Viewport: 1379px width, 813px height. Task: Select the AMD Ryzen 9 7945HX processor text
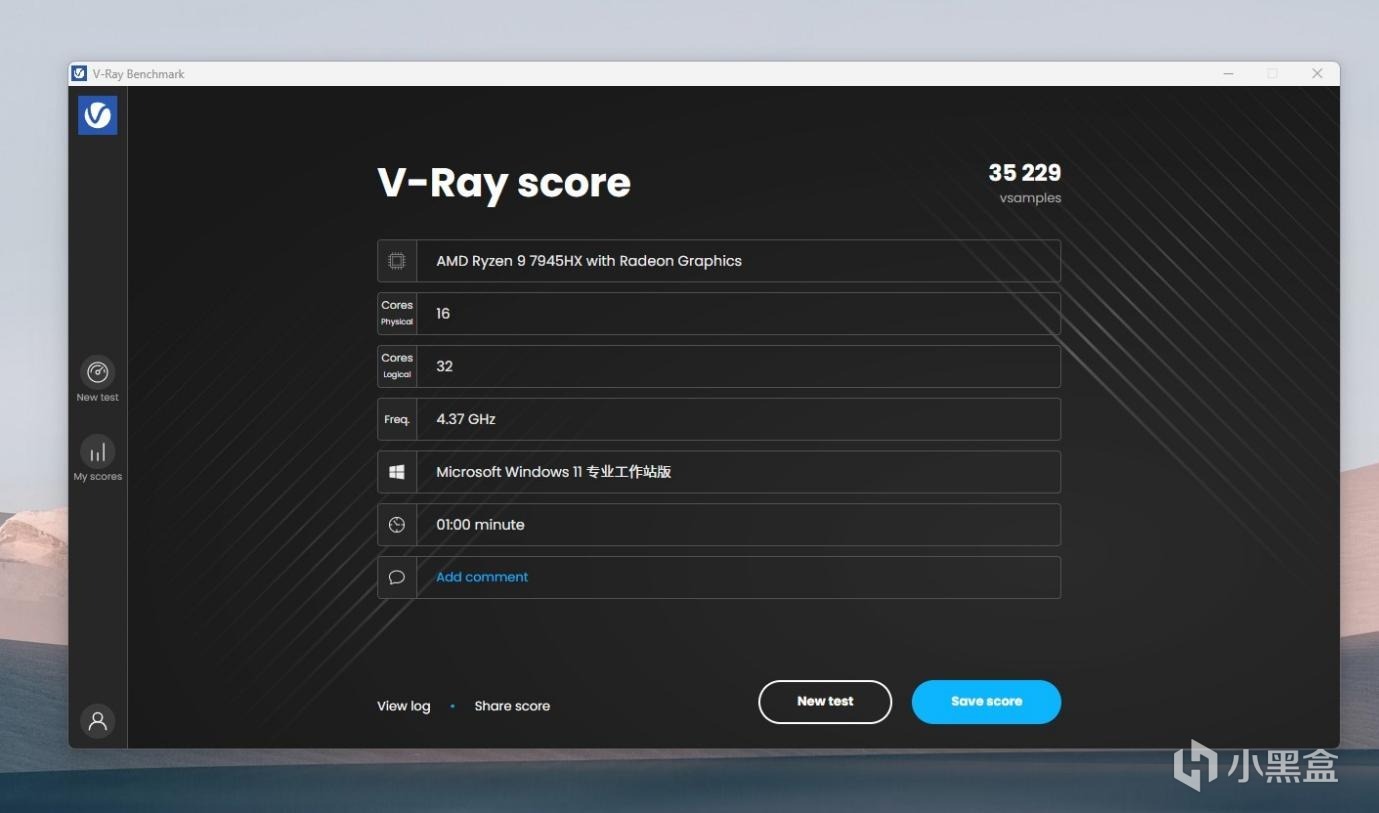tap(589, 261)
